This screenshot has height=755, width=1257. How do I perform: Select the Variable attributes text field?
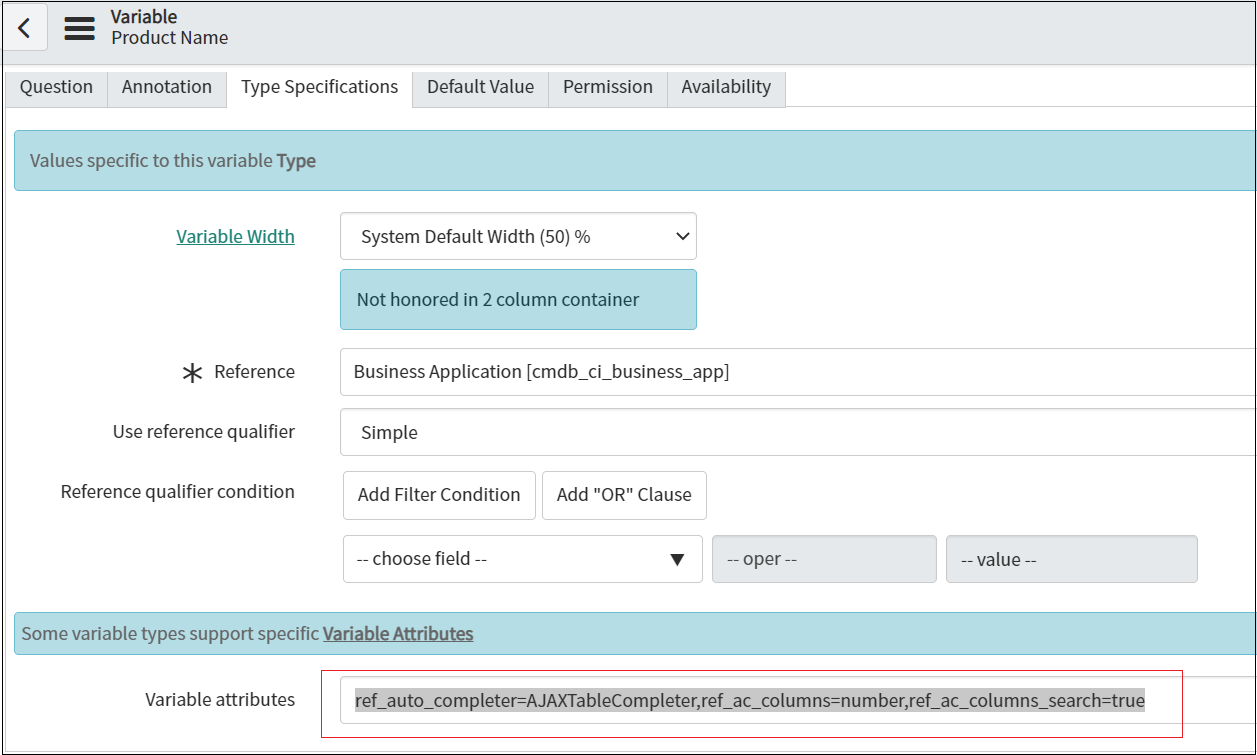click(750, 700)
